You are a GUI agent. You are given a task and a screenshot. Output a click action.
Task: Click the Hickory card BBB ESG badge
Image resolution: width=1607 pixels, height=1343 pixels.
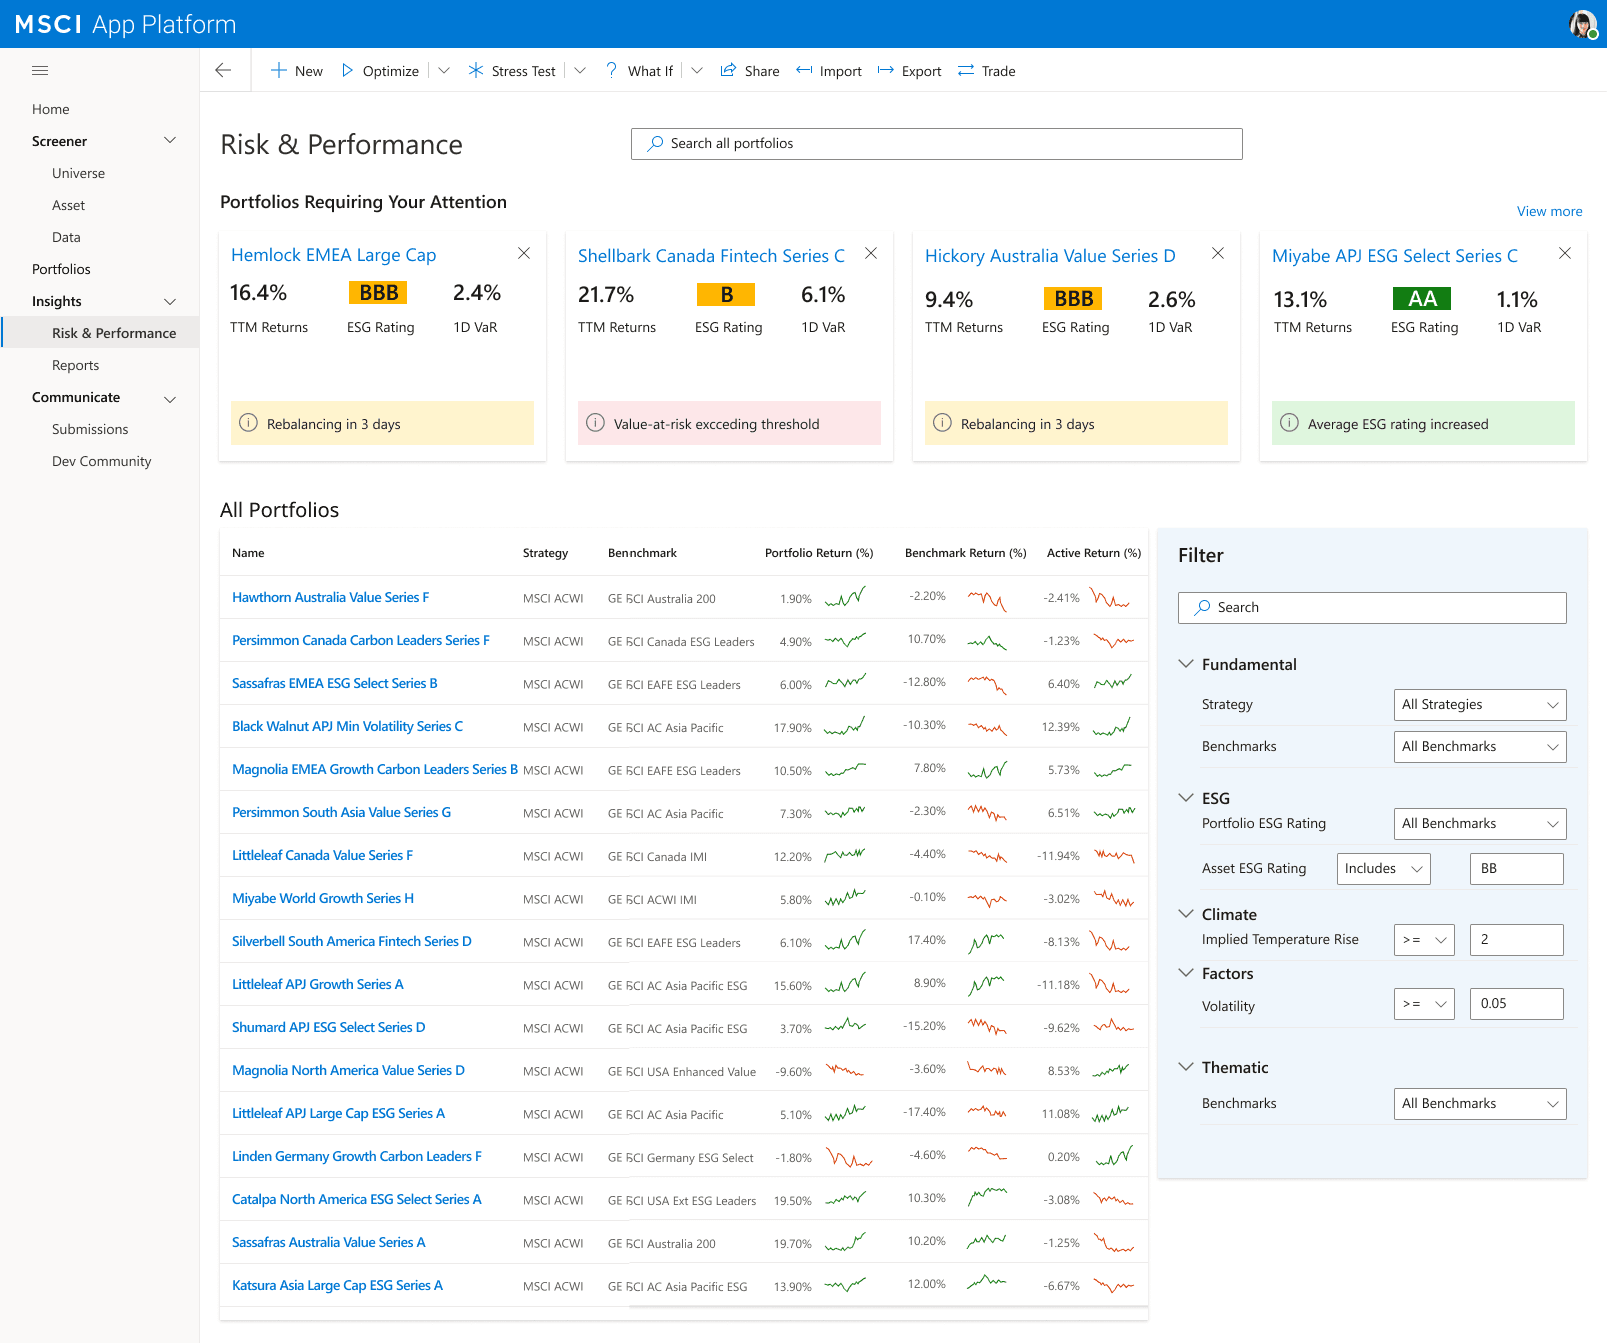(x=1073, y=298)
